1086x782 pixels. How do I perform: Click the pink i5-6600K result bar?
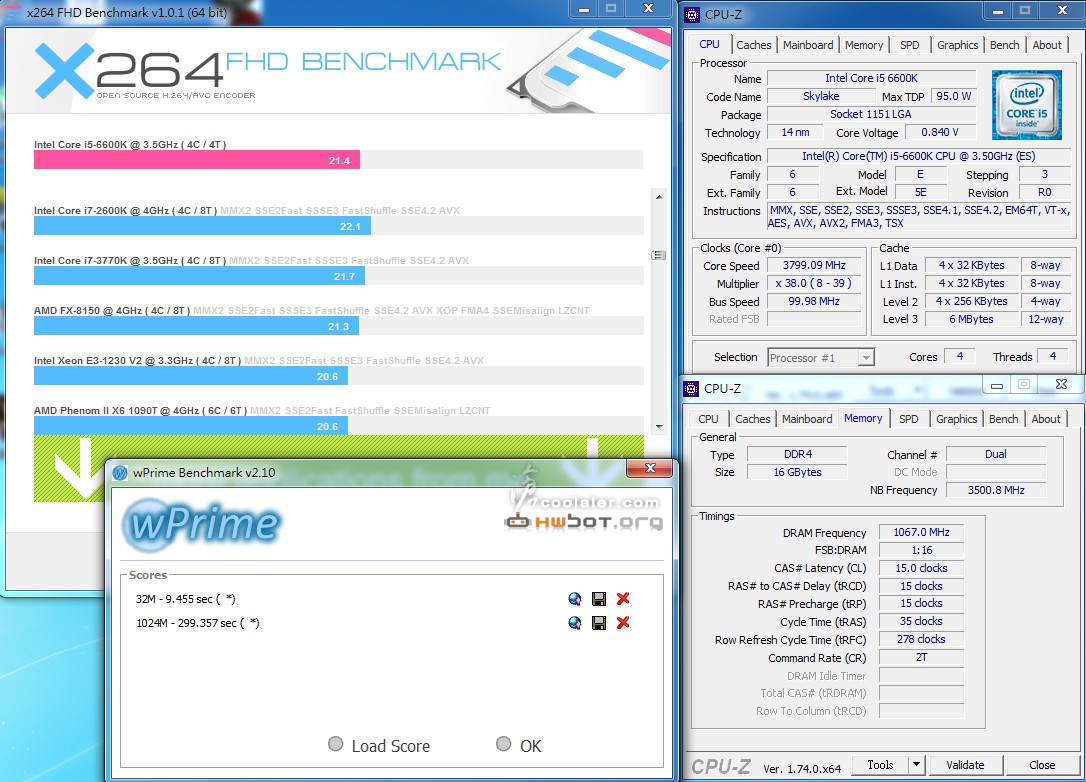tap(197, 160)
